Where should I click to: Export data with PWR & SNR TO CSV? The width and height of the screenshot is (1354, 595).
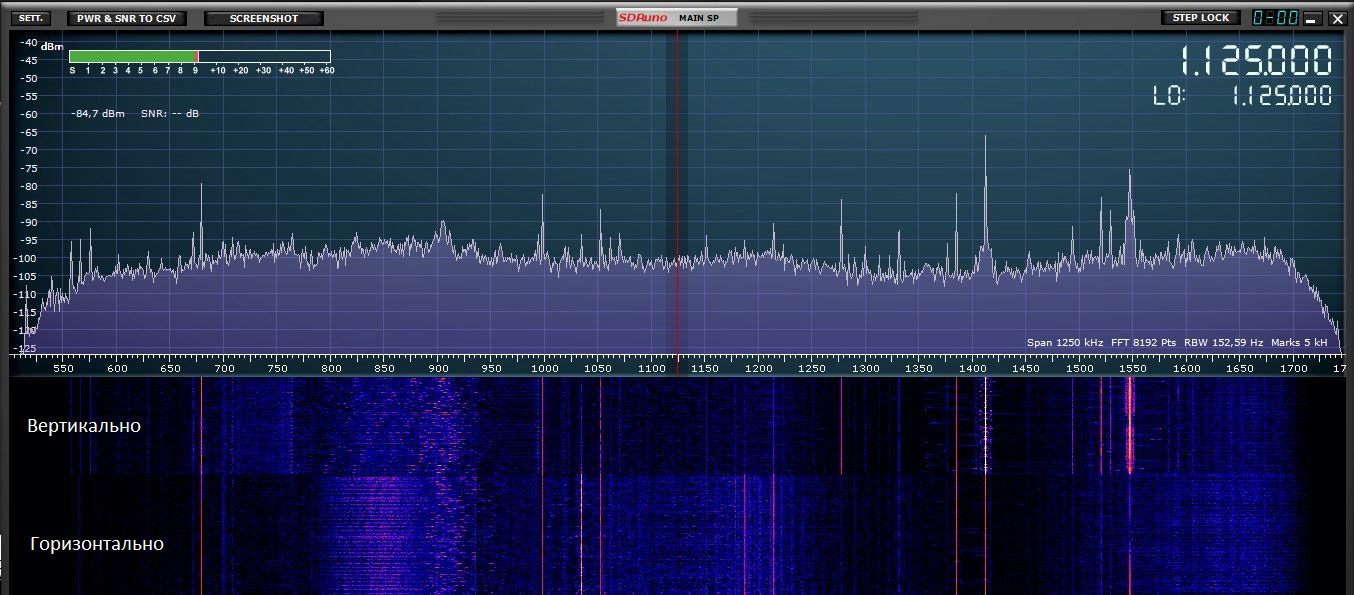pyautogui.click(x=127, y=18)
